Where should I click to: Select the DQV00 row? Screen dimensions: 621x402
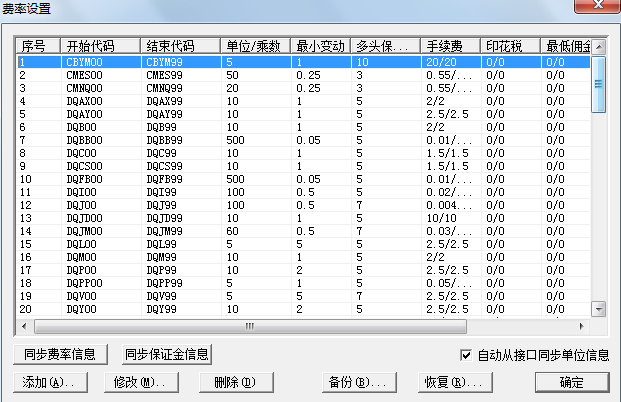[x=303, y=296]
